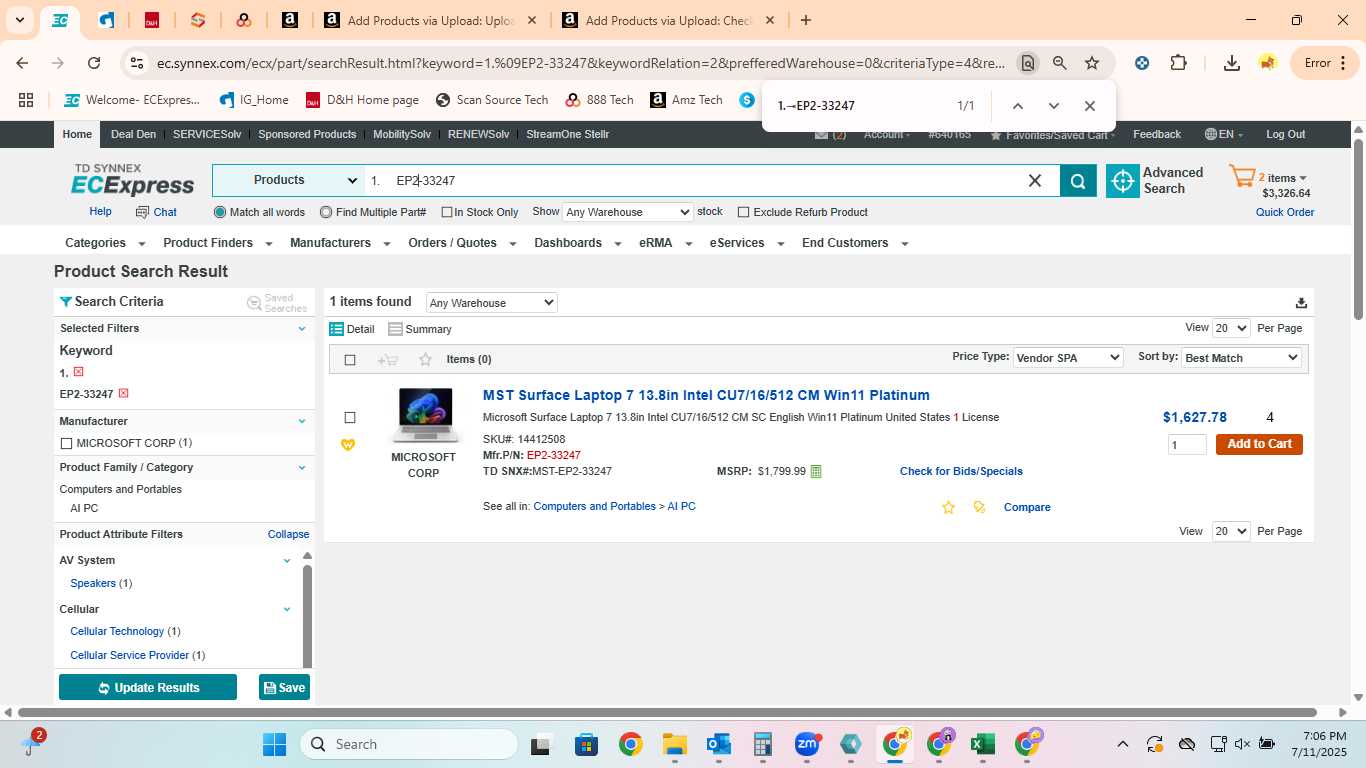Click the add-selected-to-cart icon in Items bar
The image size is (1366, 768).
(388, 360)
